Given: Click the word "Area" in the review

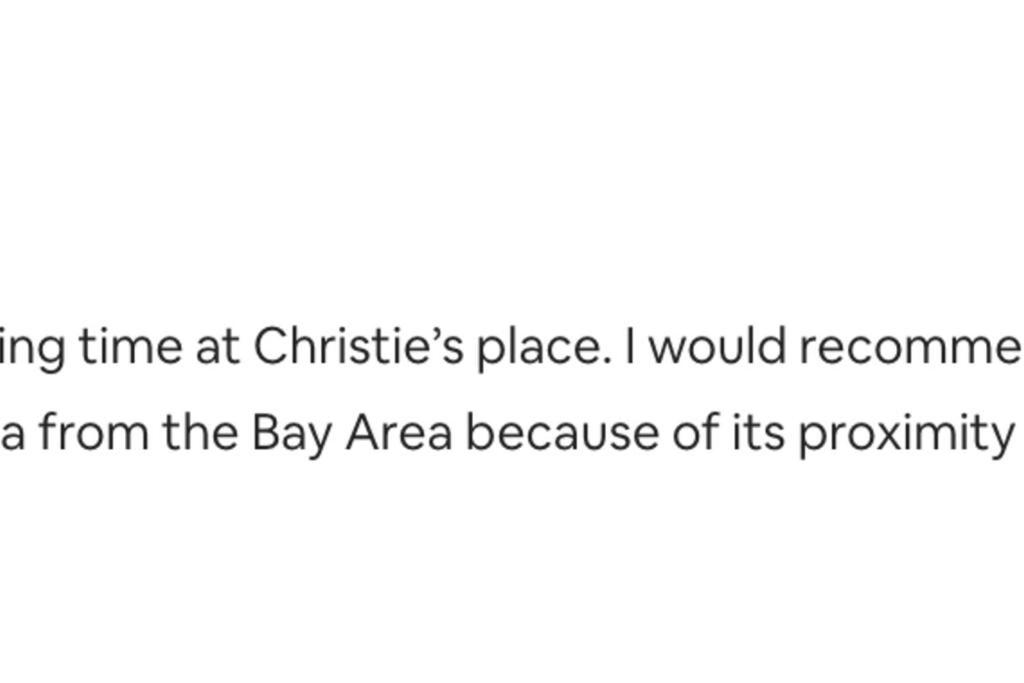Looking at the screenshot, I should click(399, 432).
